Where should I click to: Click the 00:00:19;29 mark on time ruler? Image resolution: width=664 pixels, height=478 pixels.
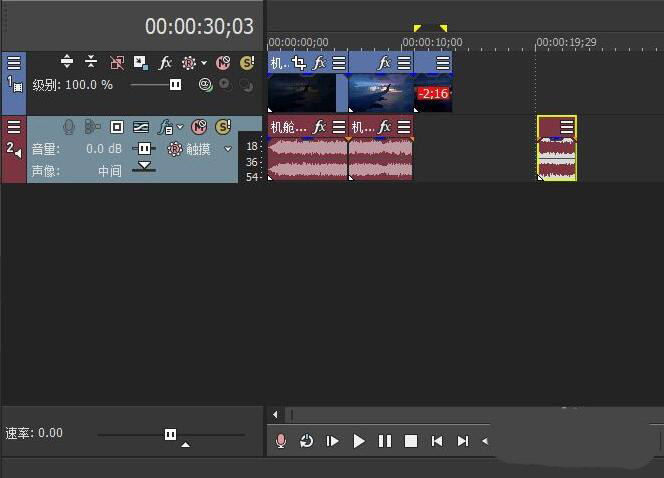[x=566, y=42]
